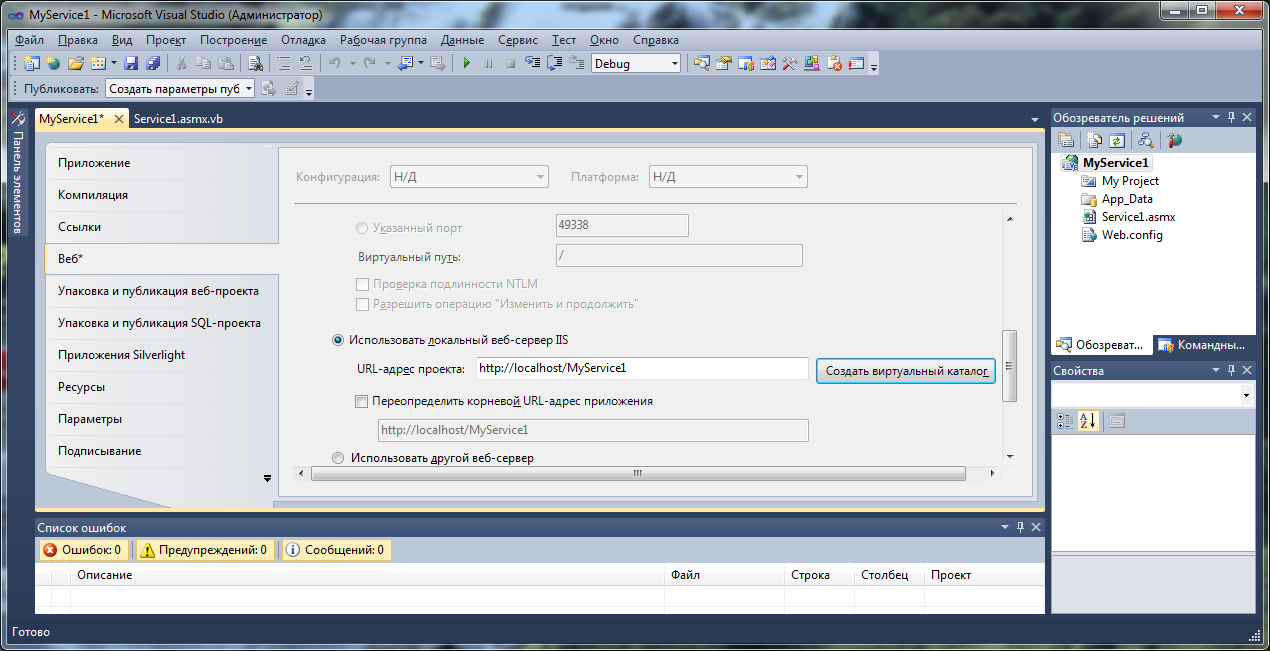1270x651 pixels.
Task: Open the Debug configuration dropdown
Action: point(675,63)
